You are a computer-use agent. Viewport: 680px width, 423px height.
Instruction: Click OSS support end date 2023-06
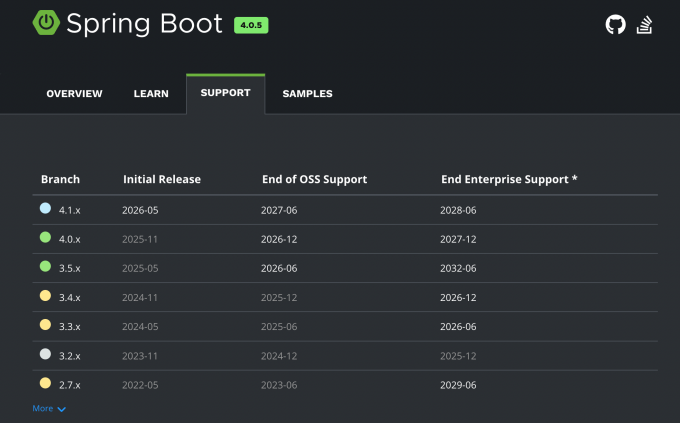coord(279,385)
